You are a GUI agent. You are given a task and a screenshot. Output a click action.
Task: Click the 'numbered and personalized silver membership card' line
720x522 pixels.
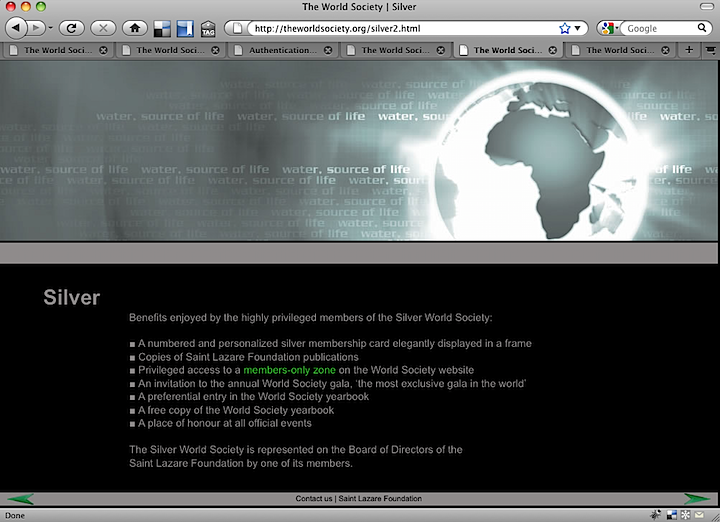pos(335,343)
